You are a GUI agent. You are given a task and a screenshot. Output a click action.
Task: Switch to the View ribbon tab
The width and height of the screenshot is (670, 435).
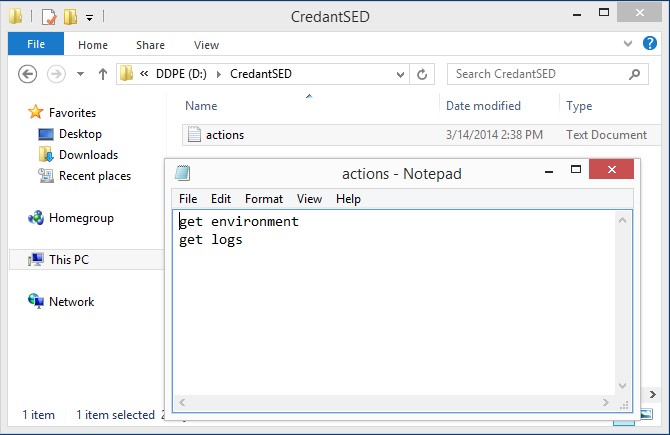pyautogui.click(x=206, y=45)
